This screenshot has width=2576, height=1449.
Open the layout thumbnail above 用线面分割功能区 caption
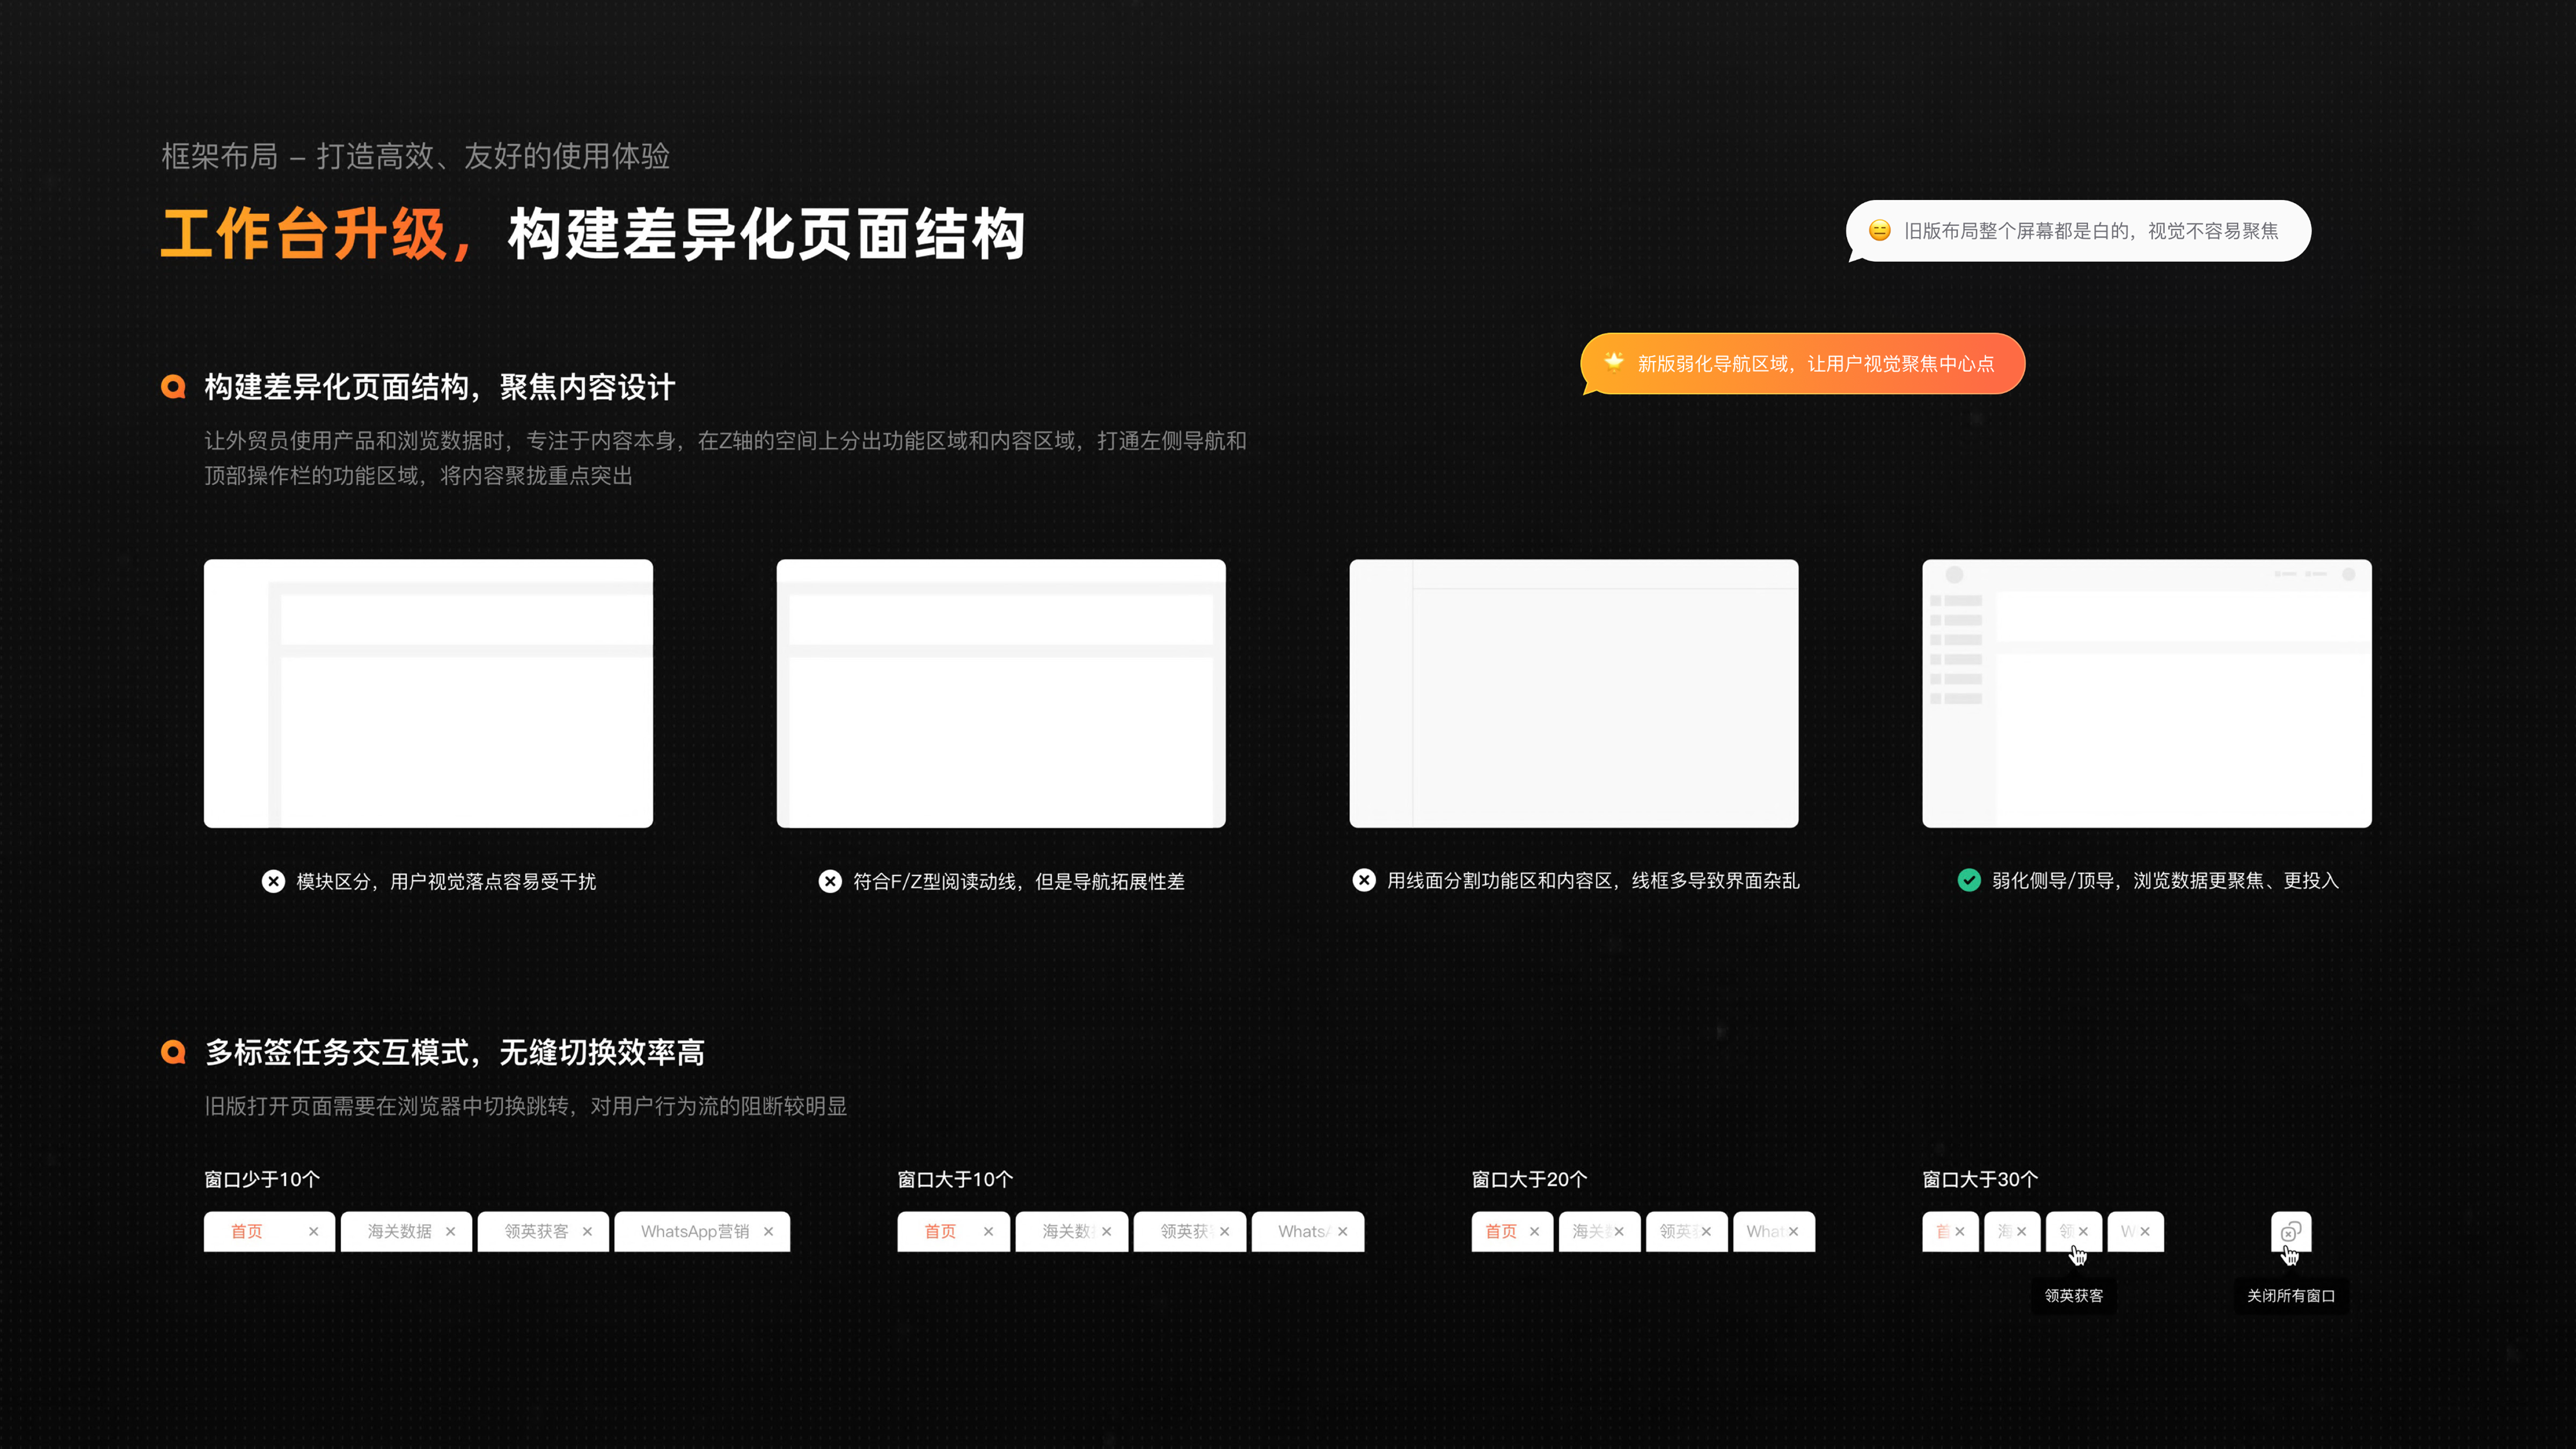[x=1574, y=693]
